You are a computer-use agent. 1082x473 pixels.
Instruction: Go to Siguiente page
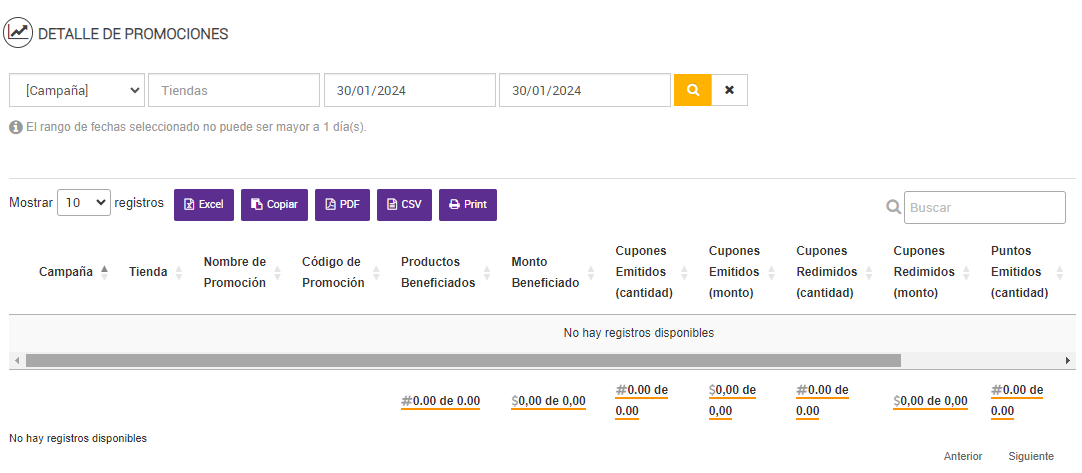pos(1031,456)
